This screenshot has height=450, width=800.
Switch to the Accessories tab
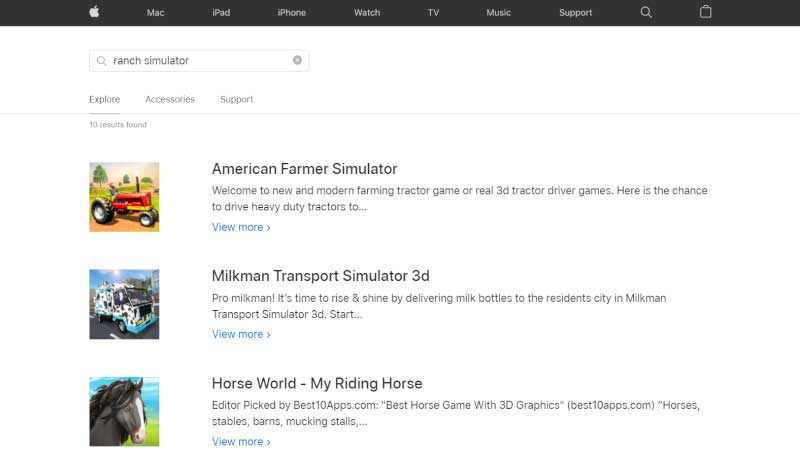point(170,99)
